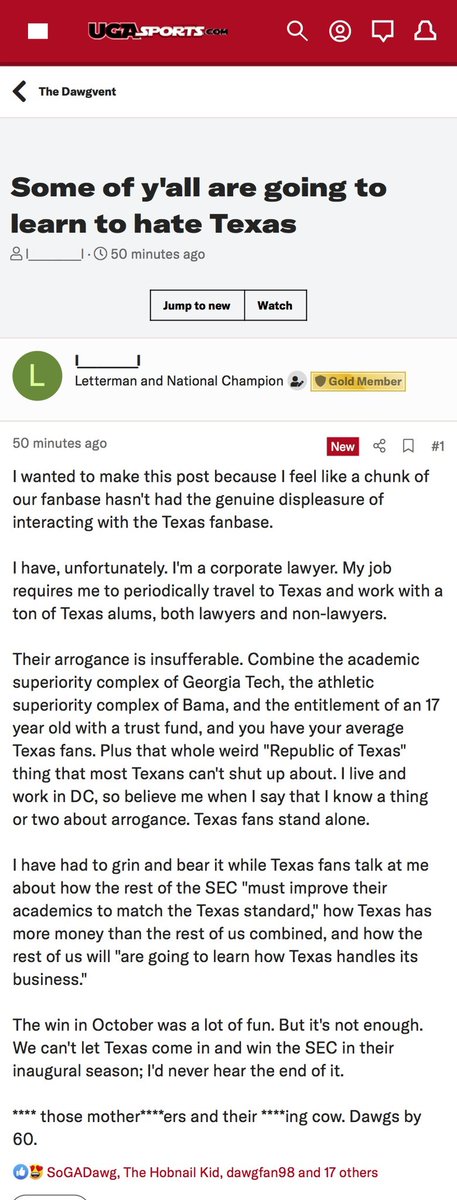The width and height of the screenshot is (457, 1200).
Task: Click the UGASports.com logo
Action: (x=170, y=32)
